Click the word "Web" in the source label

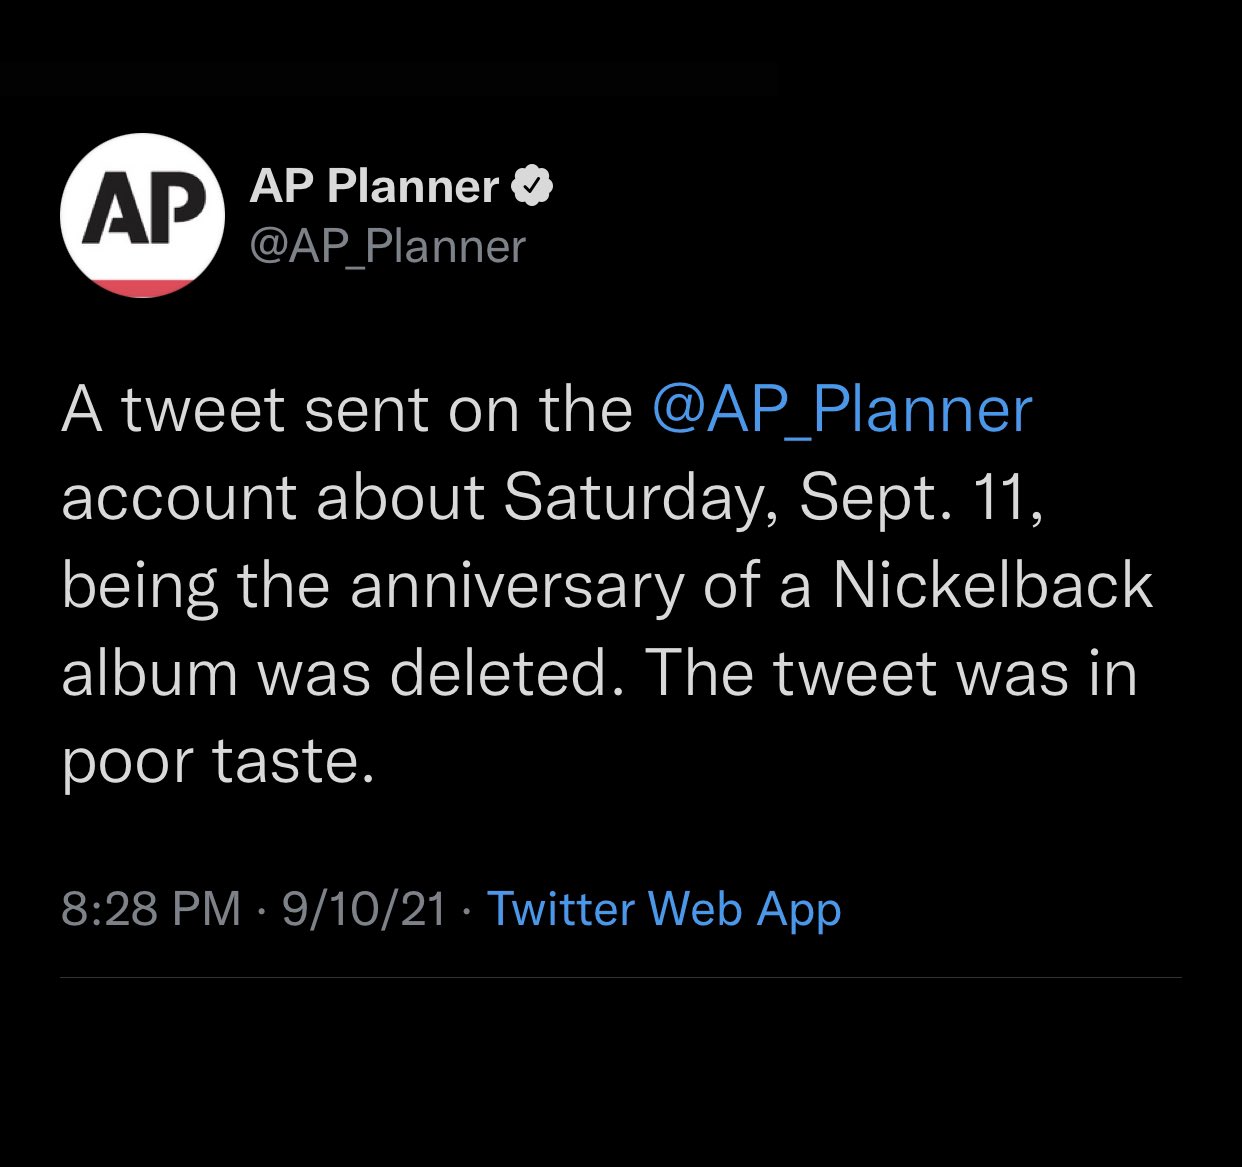(696, 909)
